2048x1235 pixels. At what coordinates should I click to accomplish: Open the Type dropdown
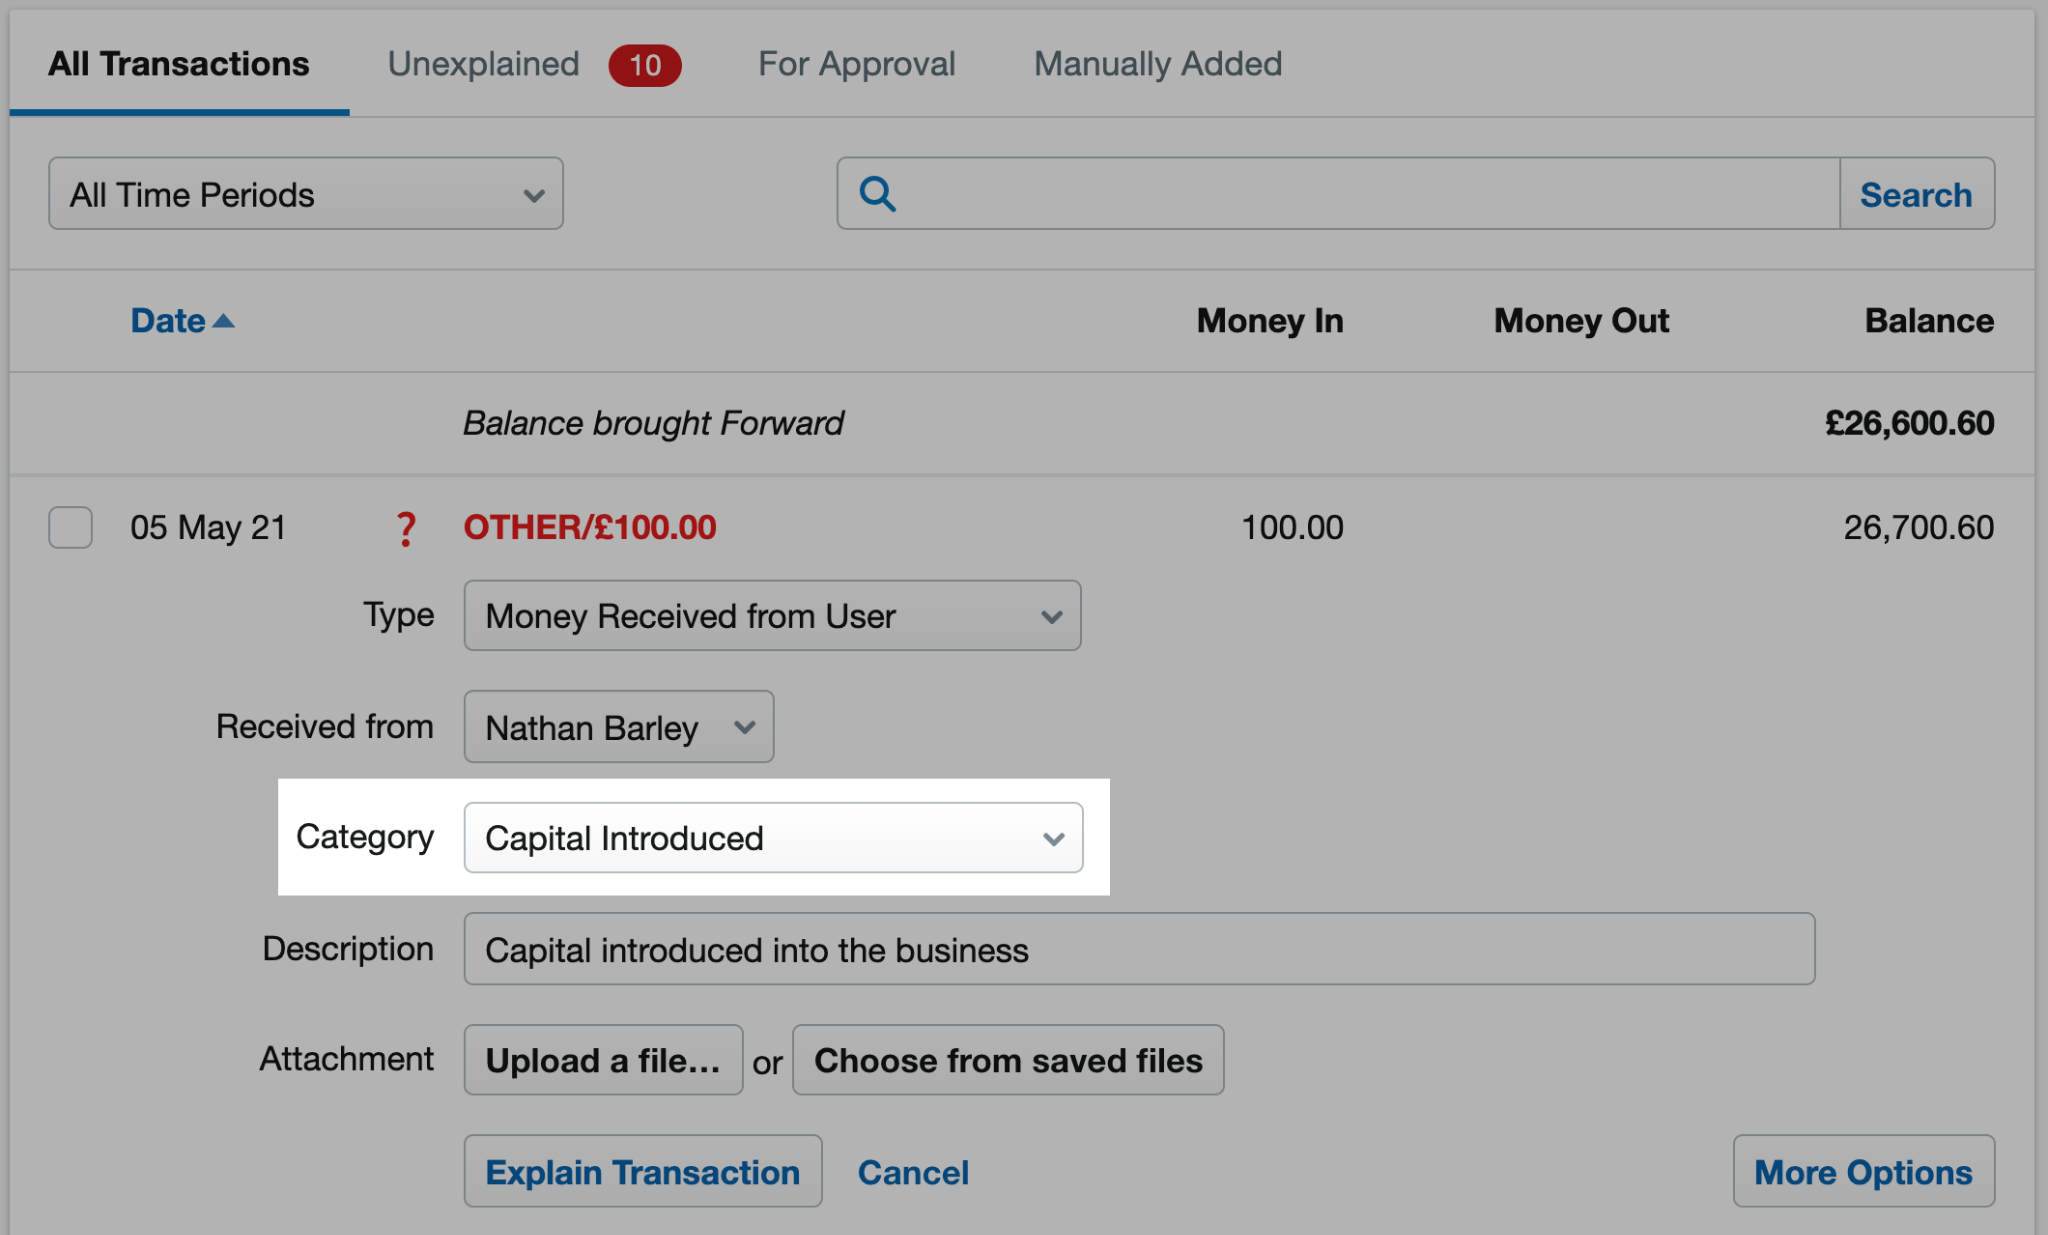[772, 616]
